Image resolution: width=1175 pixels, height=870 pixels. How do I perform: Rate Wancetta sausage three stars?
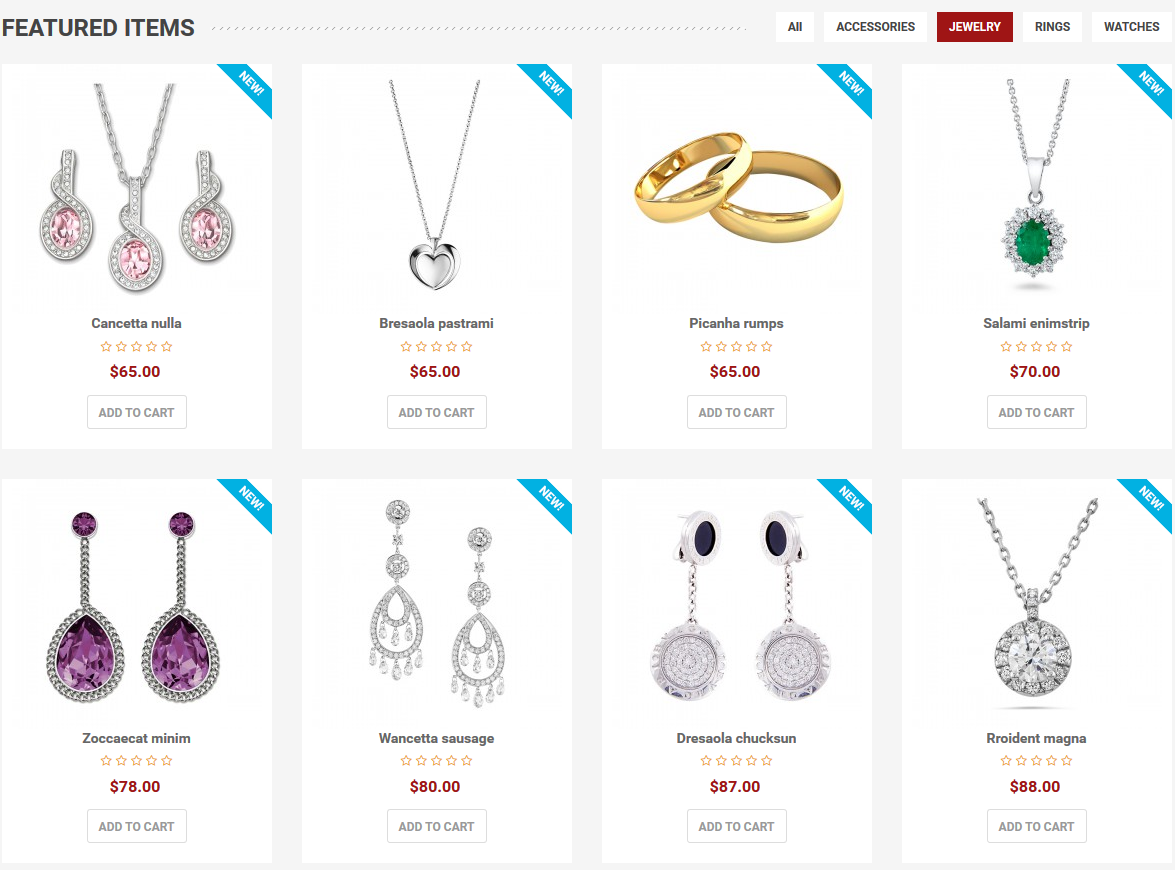(x=436, y=761)
